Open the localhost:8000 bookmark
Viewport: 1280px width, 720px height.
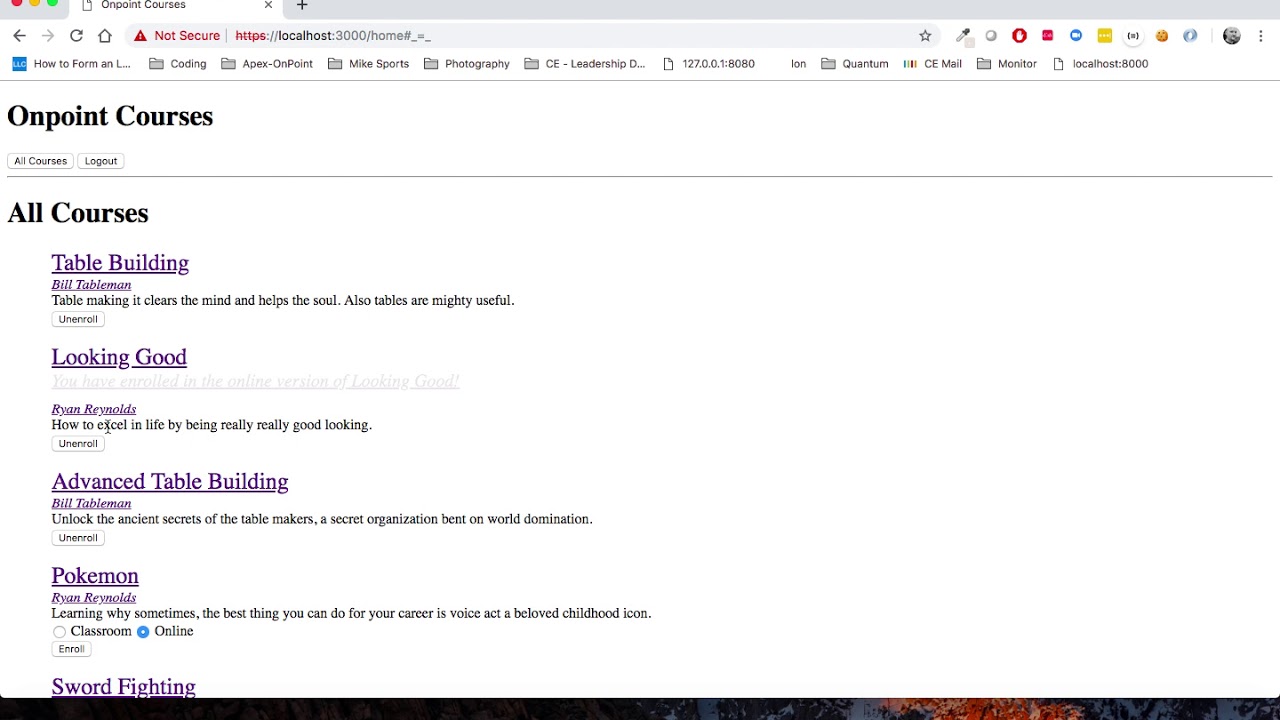(1100, 64)
